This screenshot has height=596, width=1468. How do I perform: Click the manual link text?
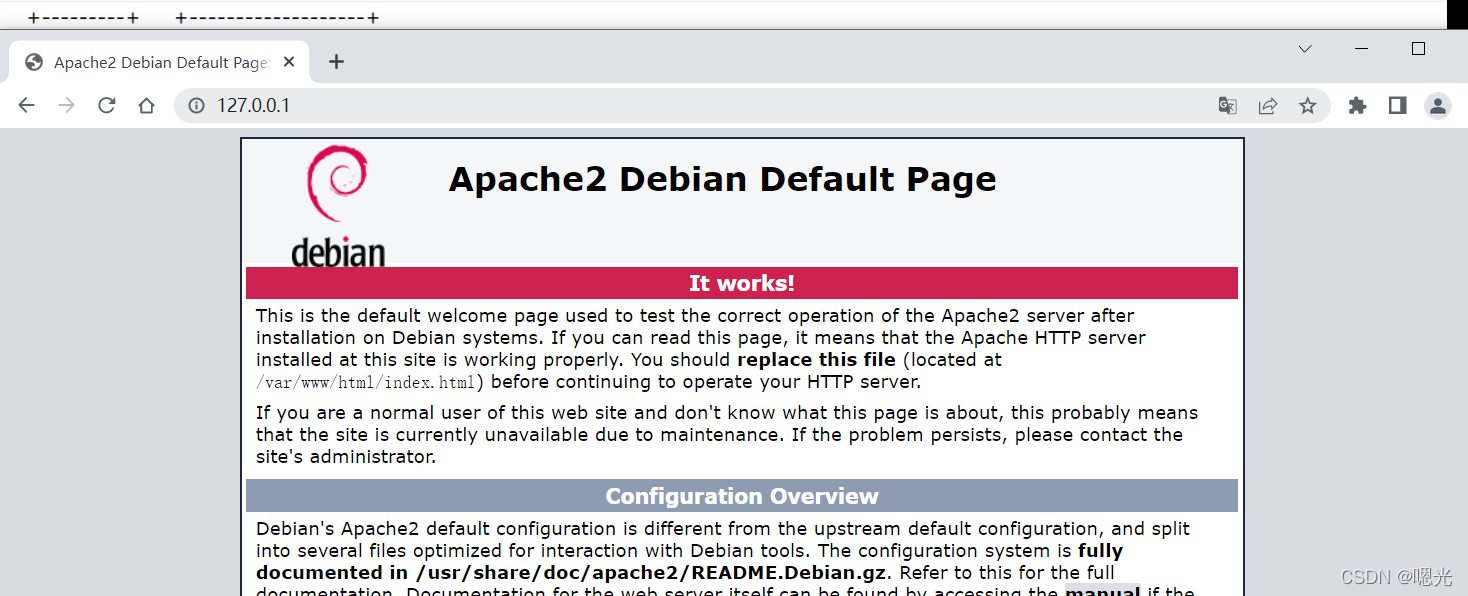[x=1103, y=591]
